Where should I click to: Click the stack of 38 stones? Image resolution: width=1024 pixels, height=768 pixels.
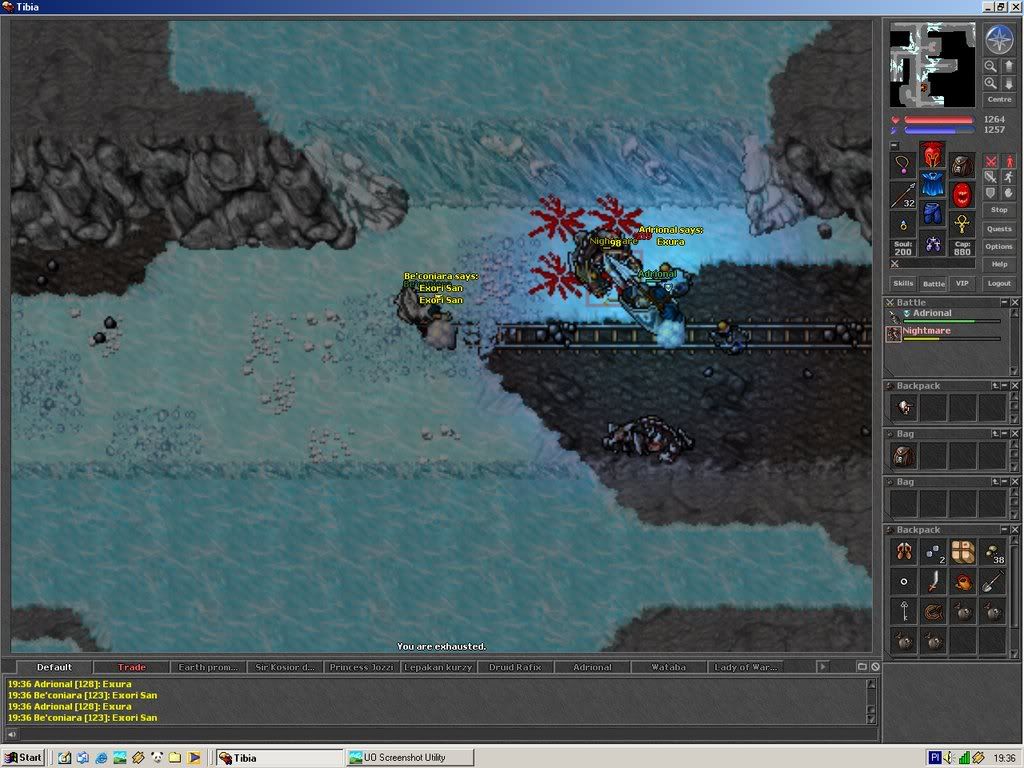pyautogui.click(x=992, y=551)
